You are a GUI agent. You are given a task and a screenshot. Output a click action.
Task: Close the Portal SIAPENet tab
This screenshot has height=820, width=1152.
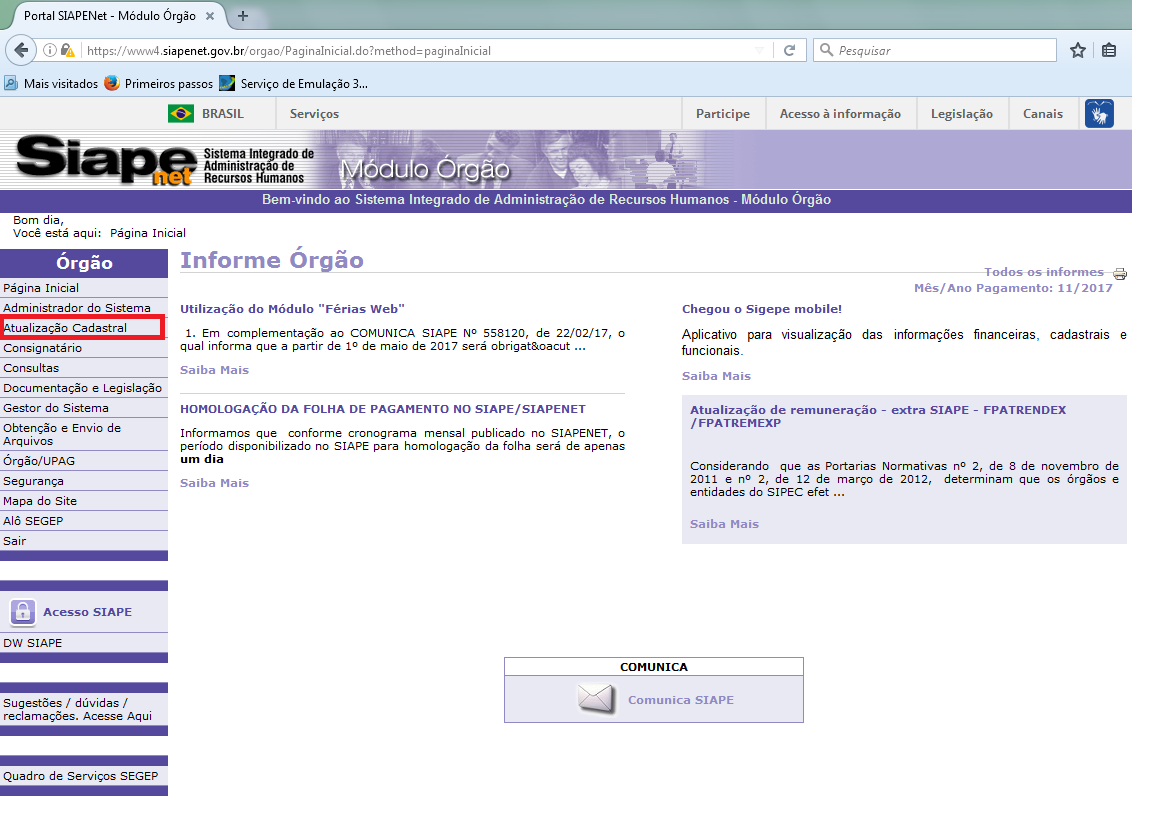coord(209,15)
